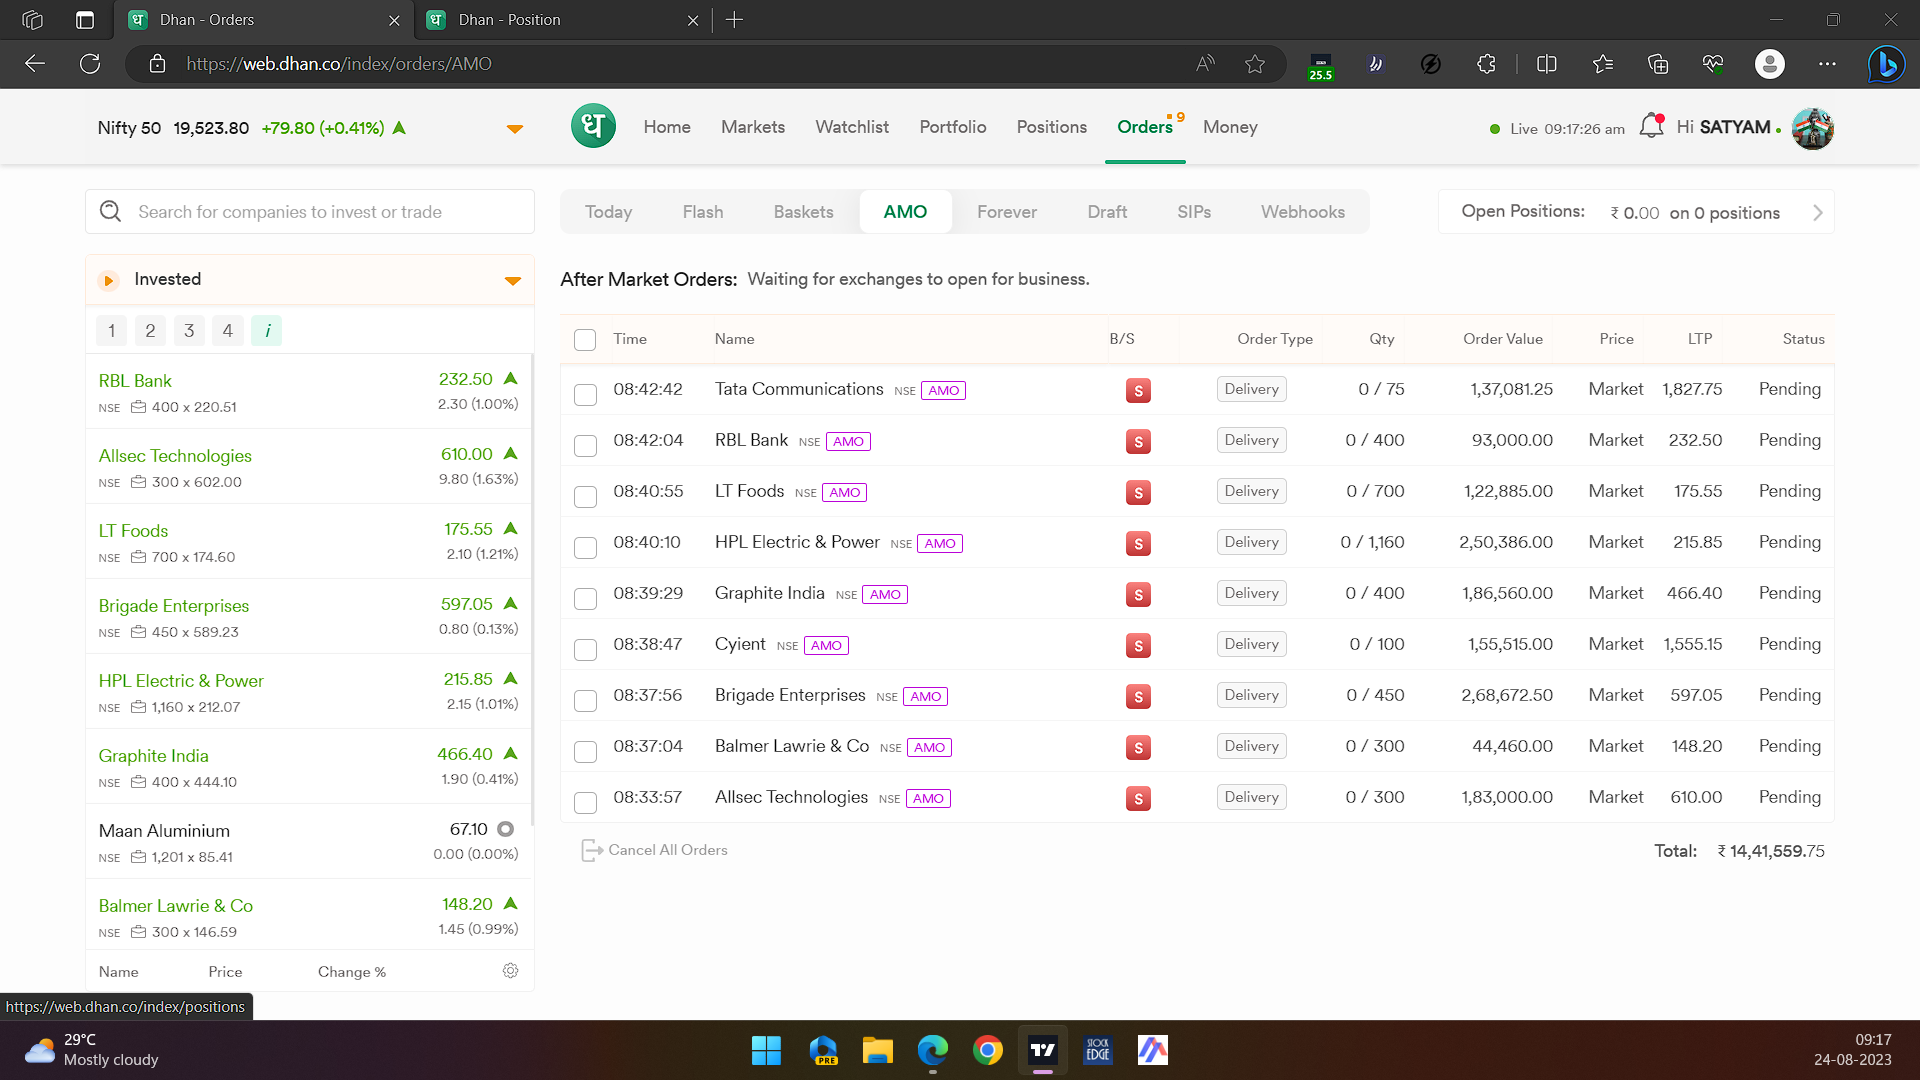Screen dimensions: 1920x1080
Task: Switch to the Forever orders tab
Action: (x=1006, y=212)
